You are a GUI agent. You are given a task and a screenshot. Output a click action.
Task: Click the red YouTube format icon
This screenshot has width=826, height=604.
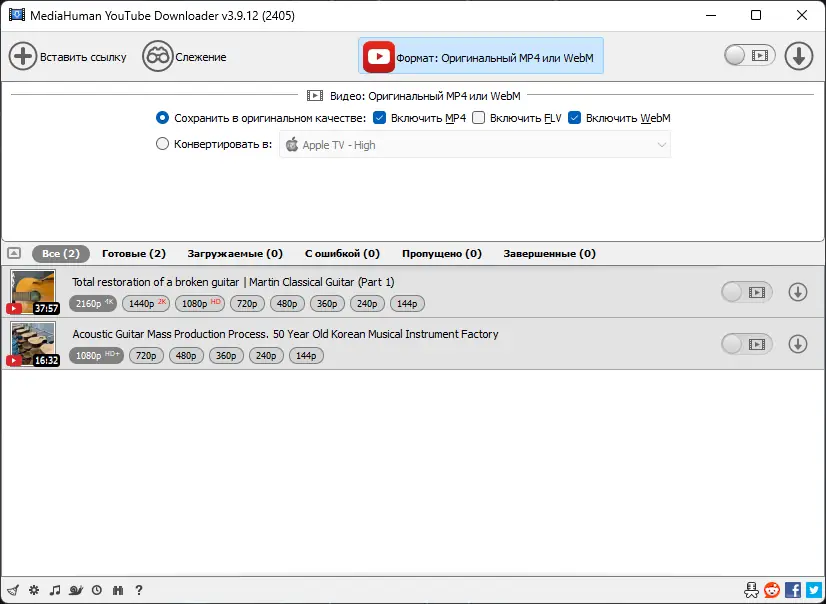click(x=379, y=56)
